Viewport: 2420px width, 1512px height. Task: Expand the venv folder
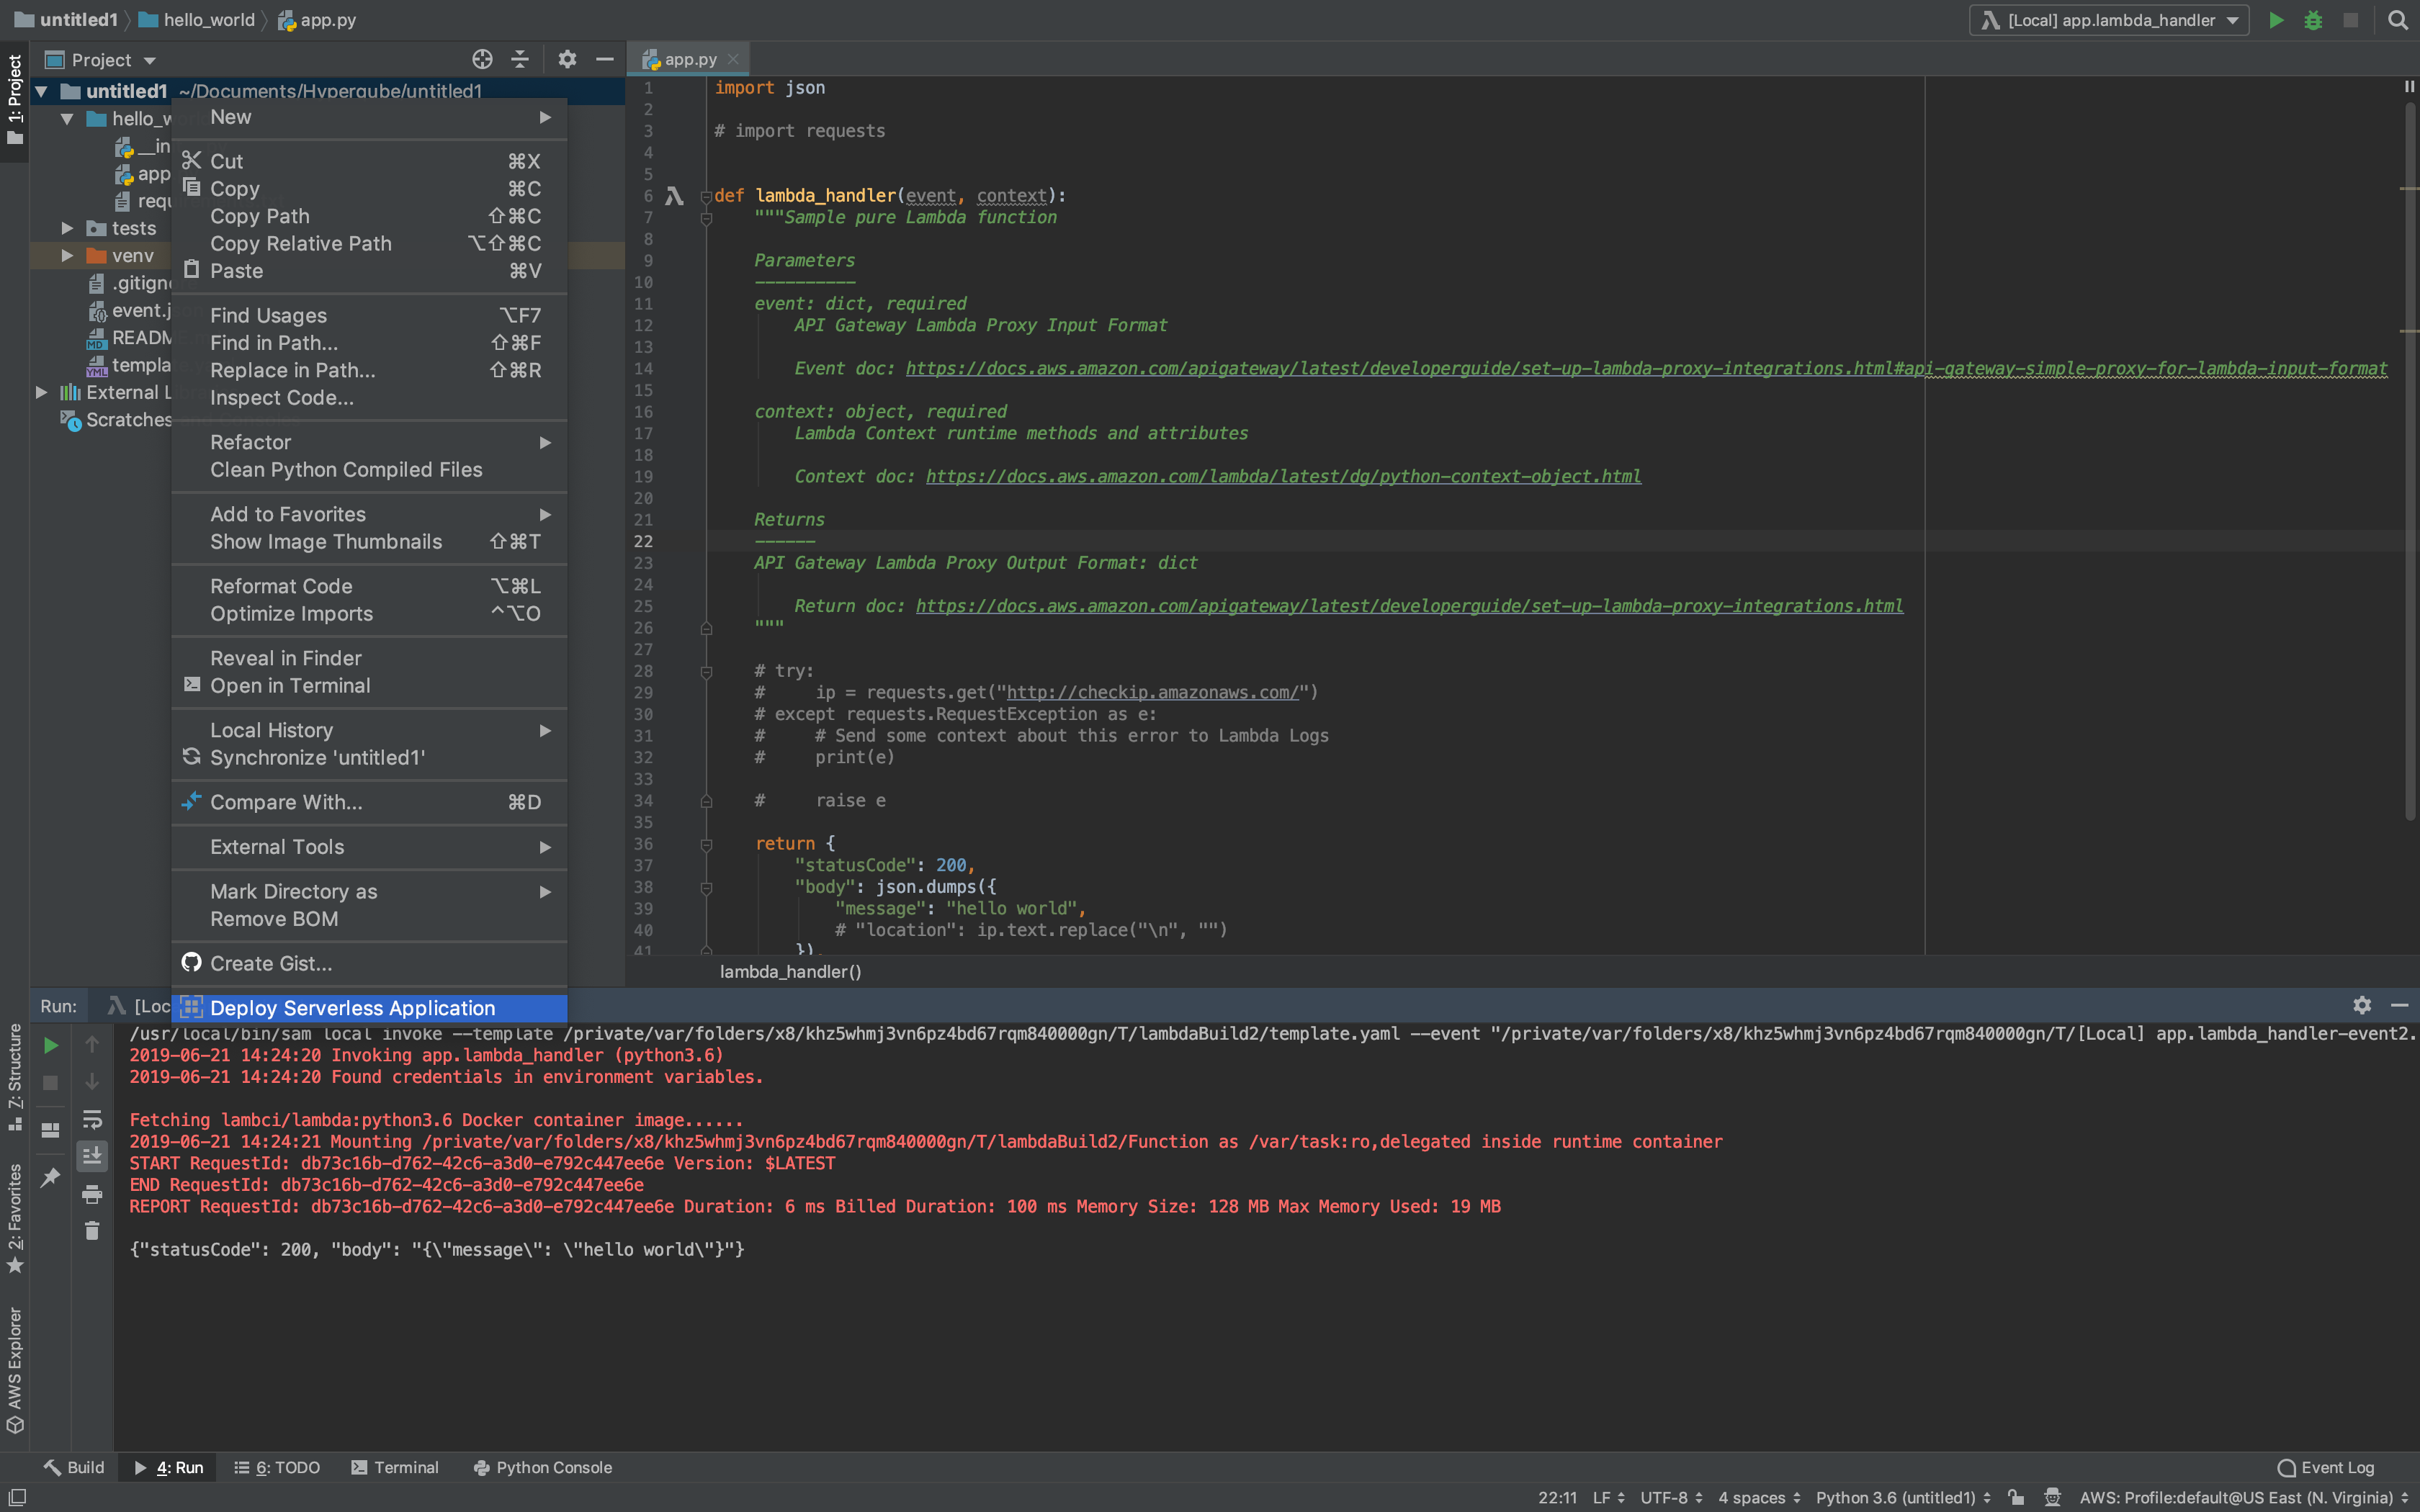(67, 256)
